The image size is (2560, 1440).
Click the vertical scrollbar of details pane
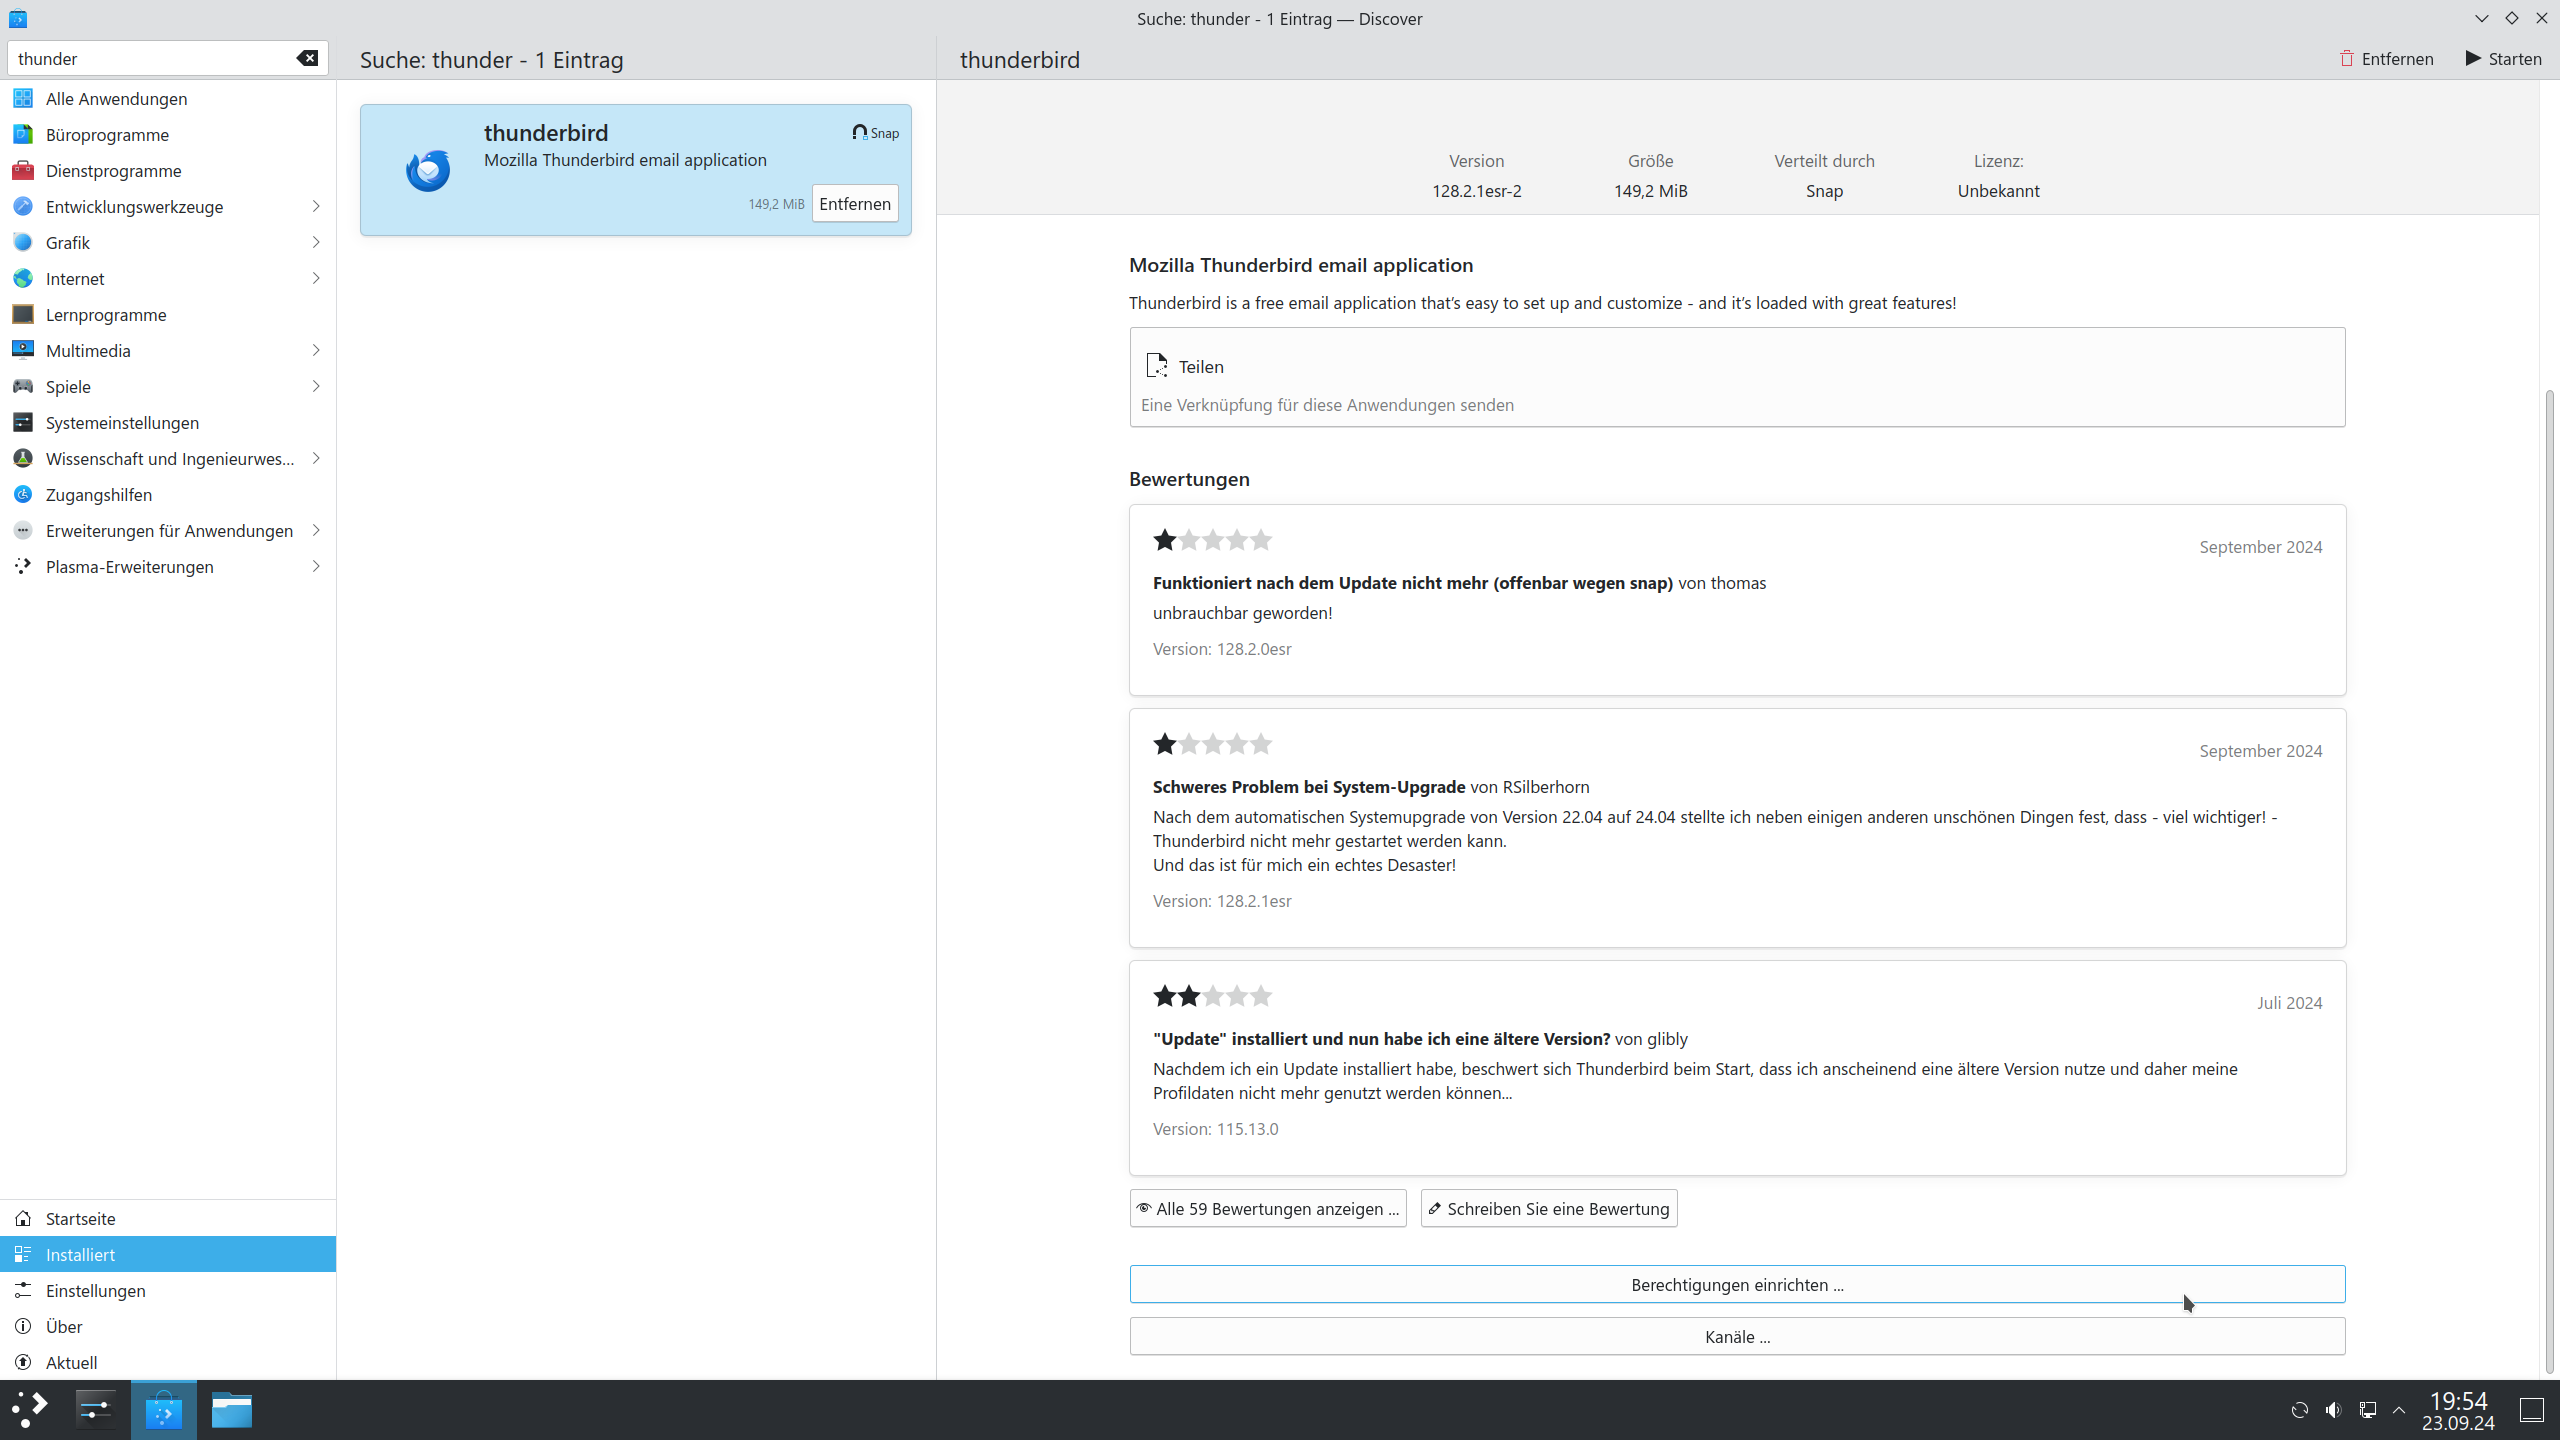click(2549, 880)
